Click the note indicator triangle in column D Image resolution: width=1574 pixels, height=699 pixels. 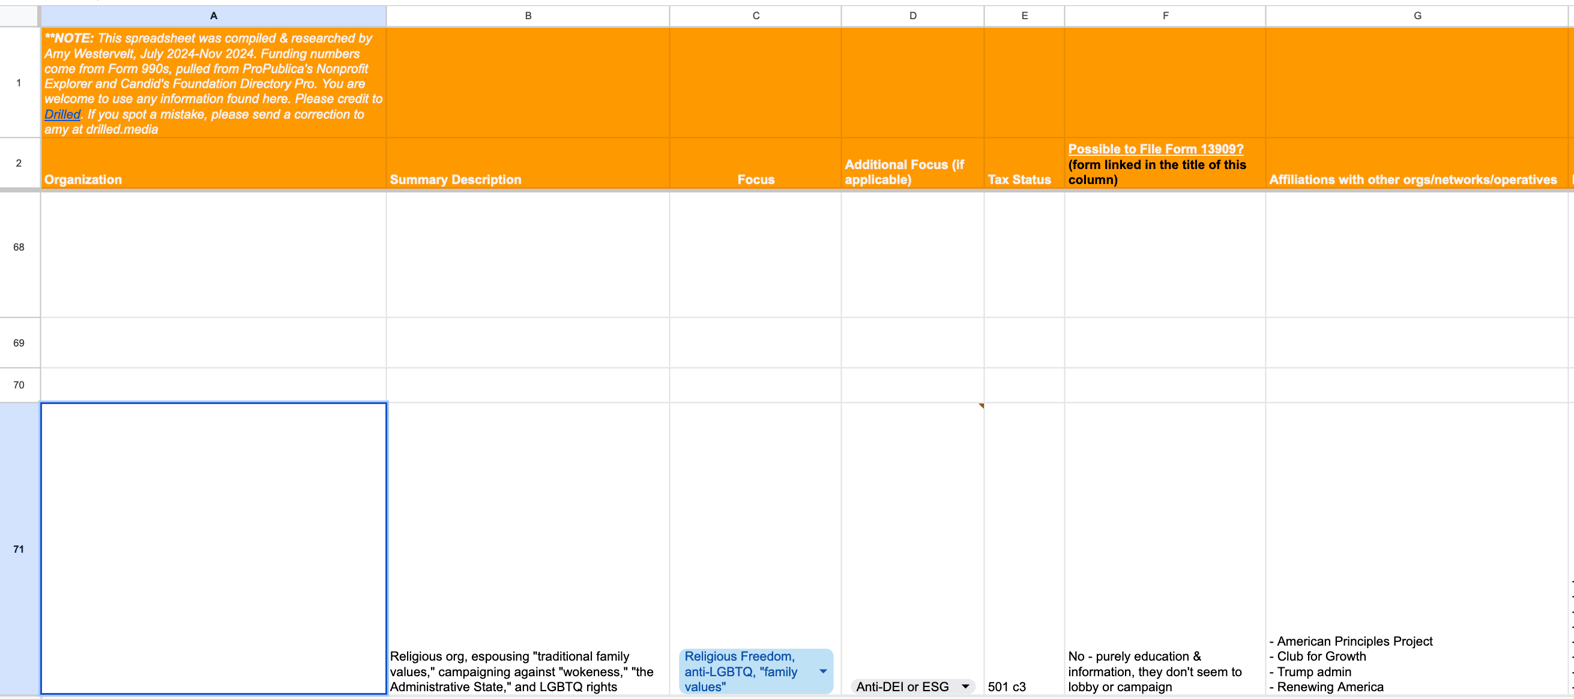(x=981, y=406)
